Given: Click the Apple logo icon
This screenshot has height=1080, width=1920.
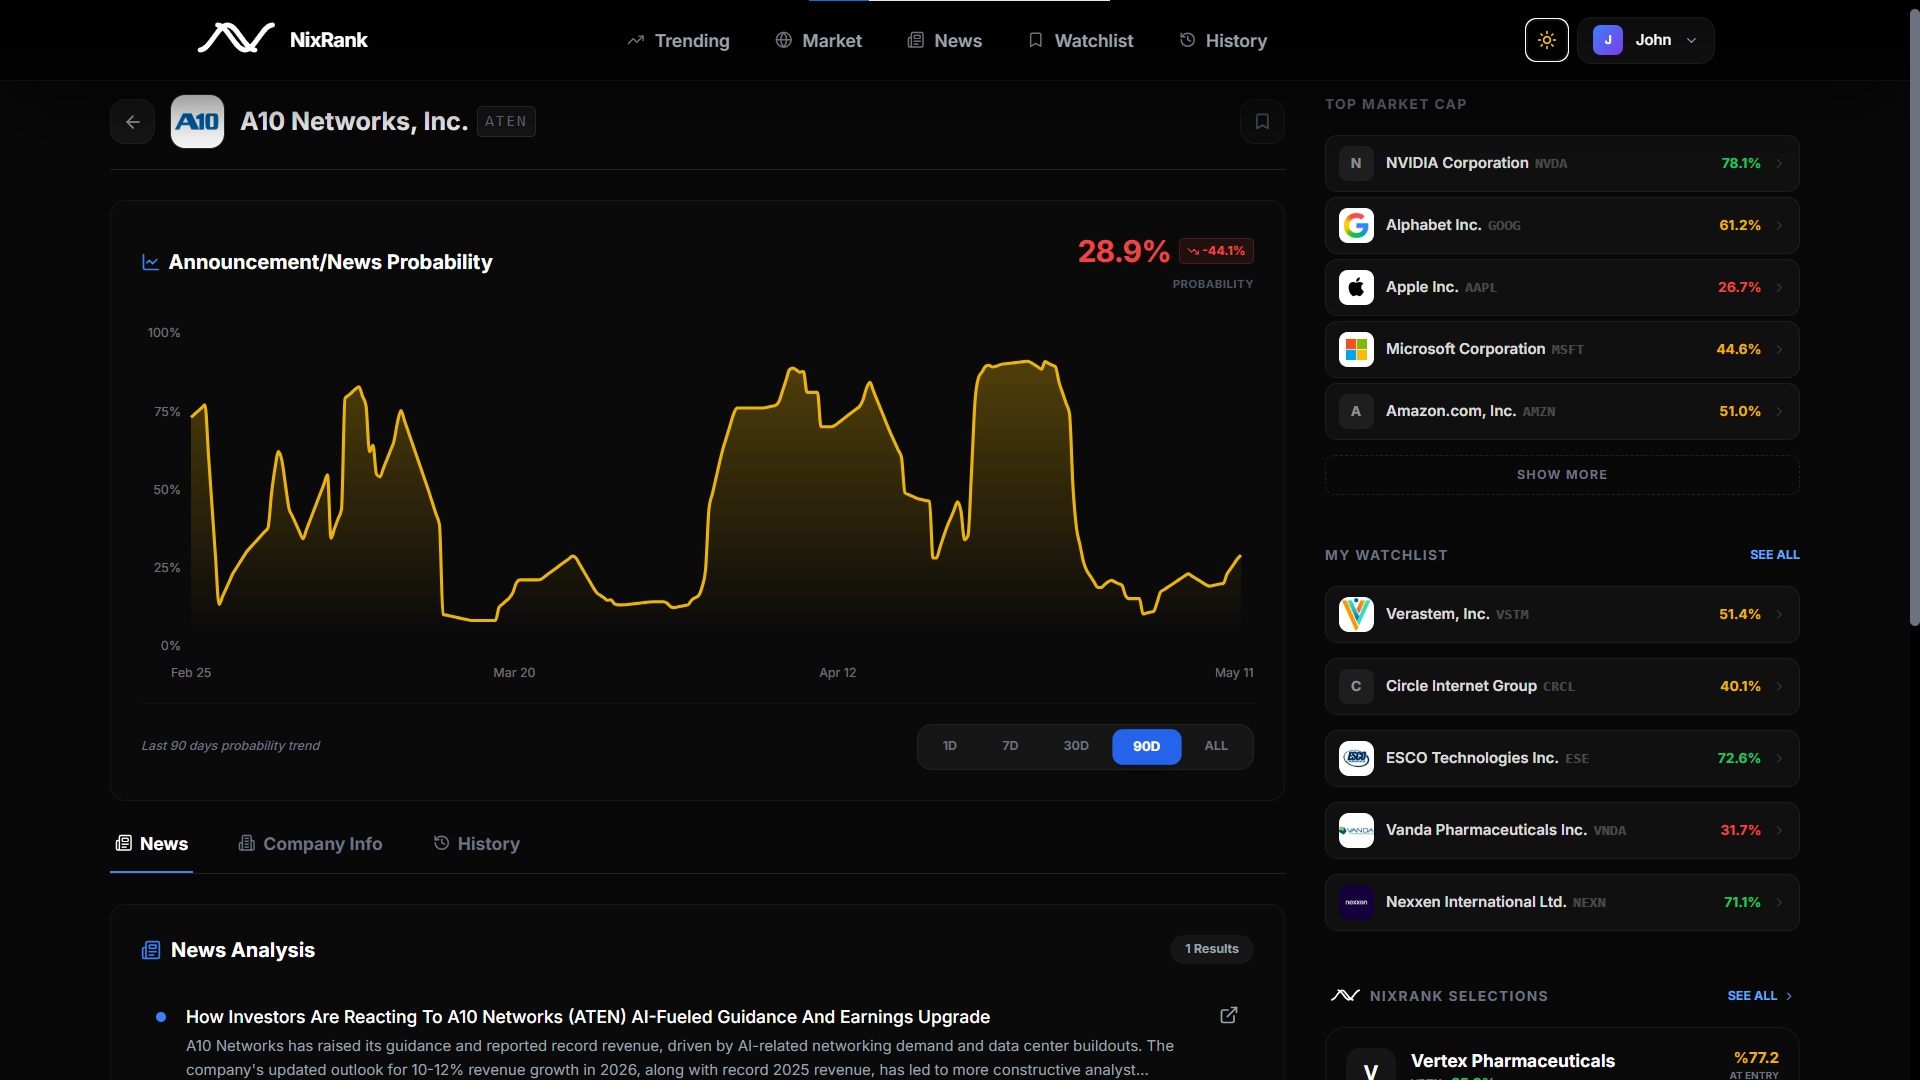Looking at the screenshot, I should point(1356,287).
